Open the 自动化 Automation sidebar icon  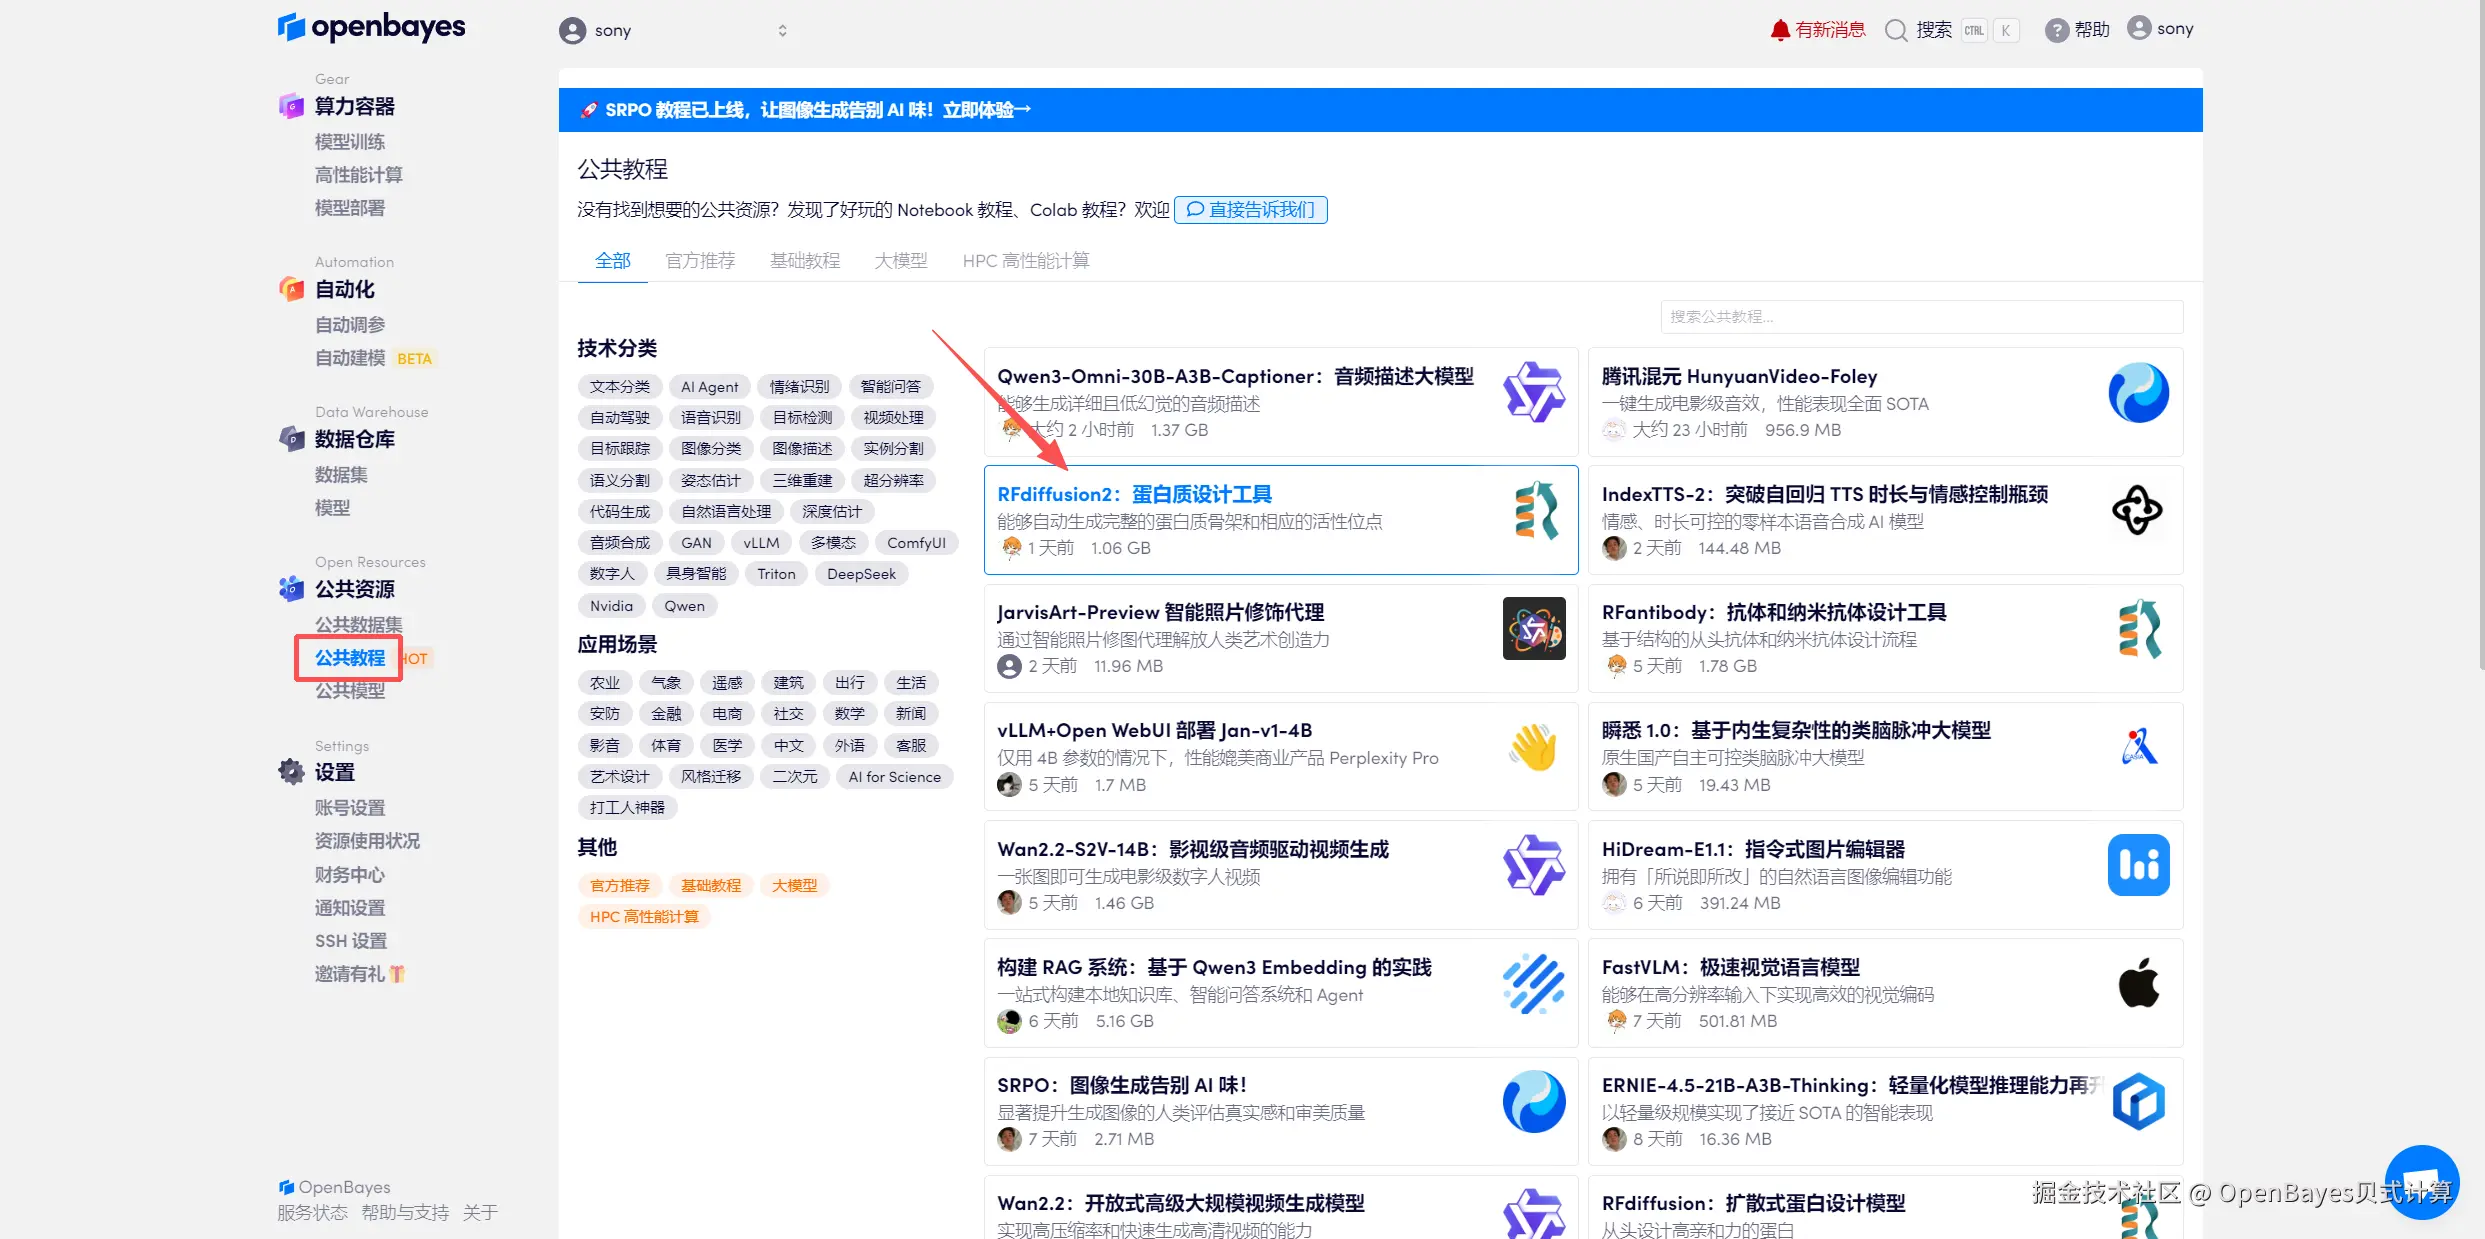[x=290, y=289]
